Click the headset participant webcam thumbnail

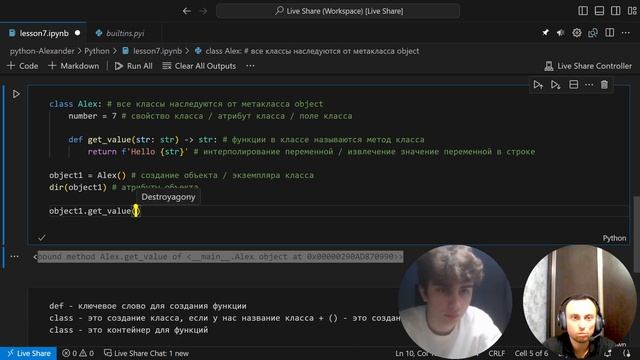(580, 301)
